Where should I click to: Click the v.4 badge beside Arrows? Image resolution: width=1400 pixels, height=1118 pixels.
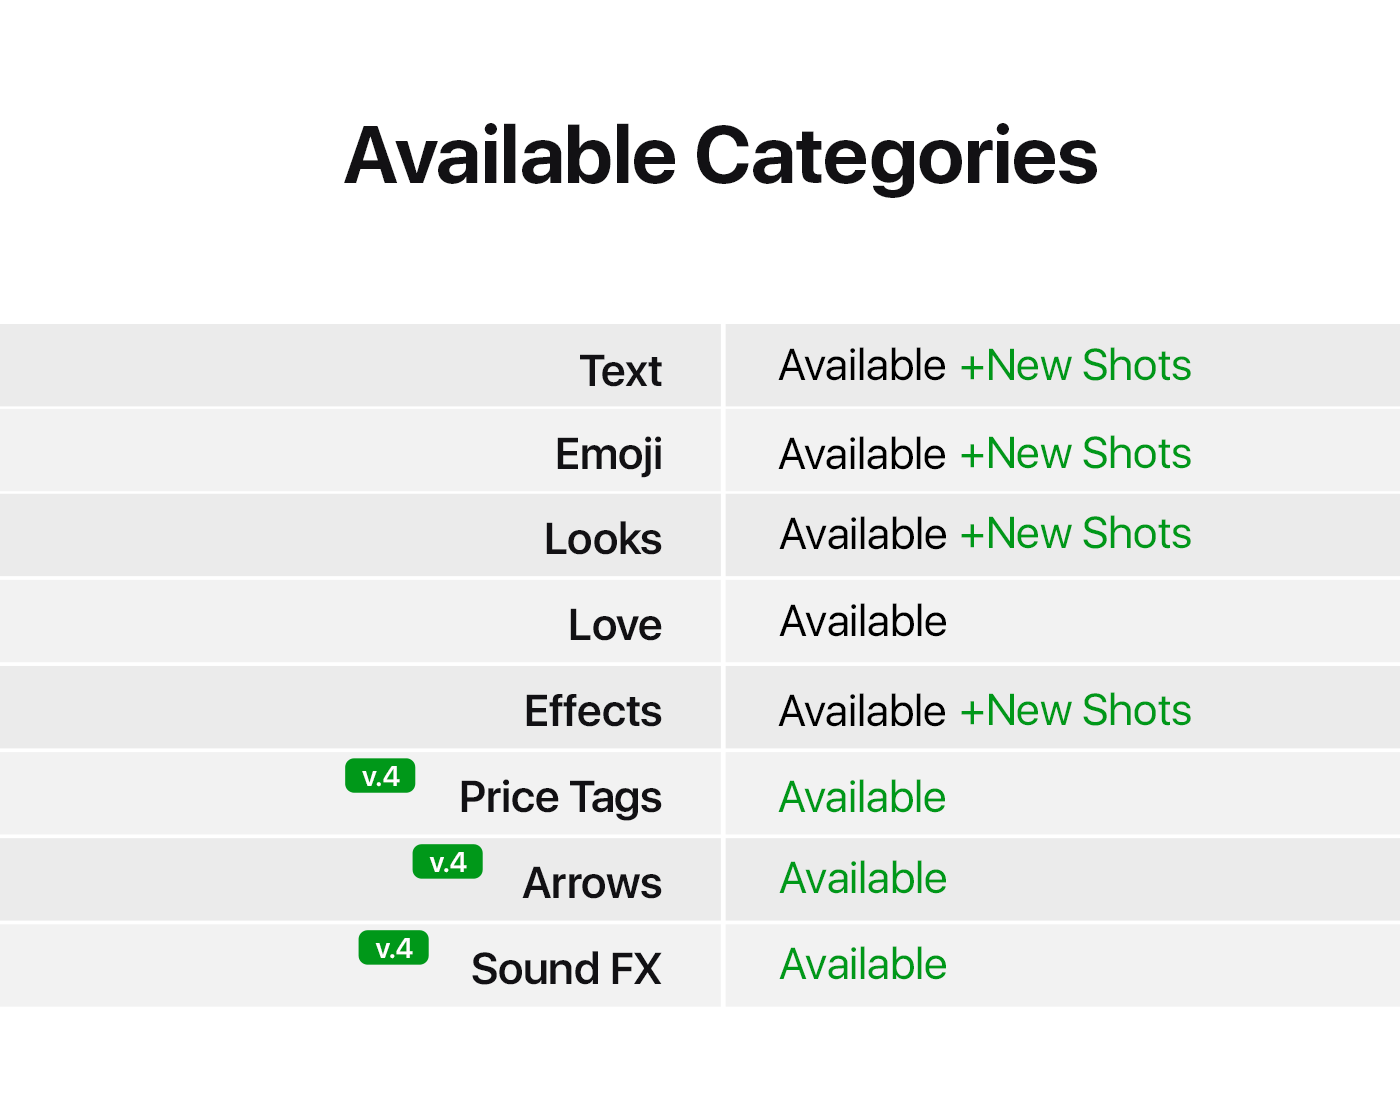448,862
